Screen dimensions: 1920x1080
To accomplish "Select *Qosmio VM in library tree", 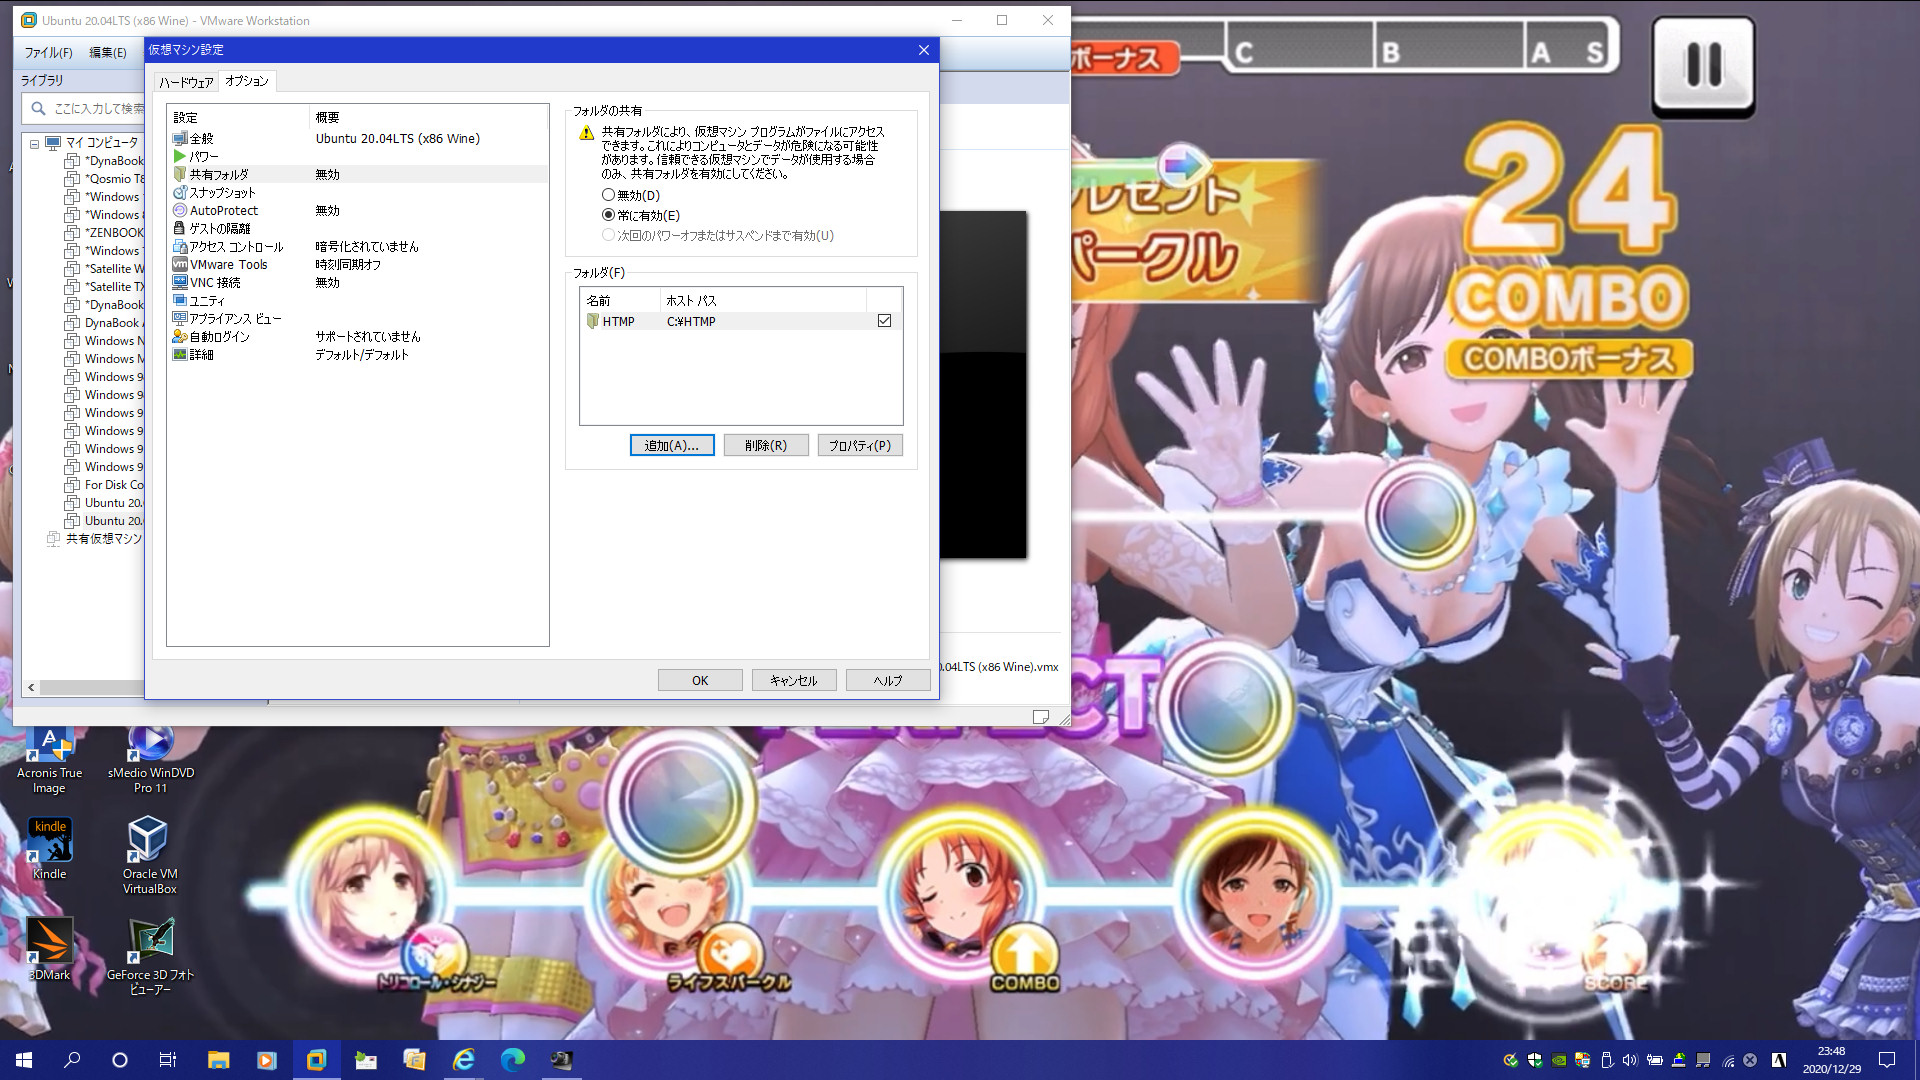I will [x=105, y=179].
